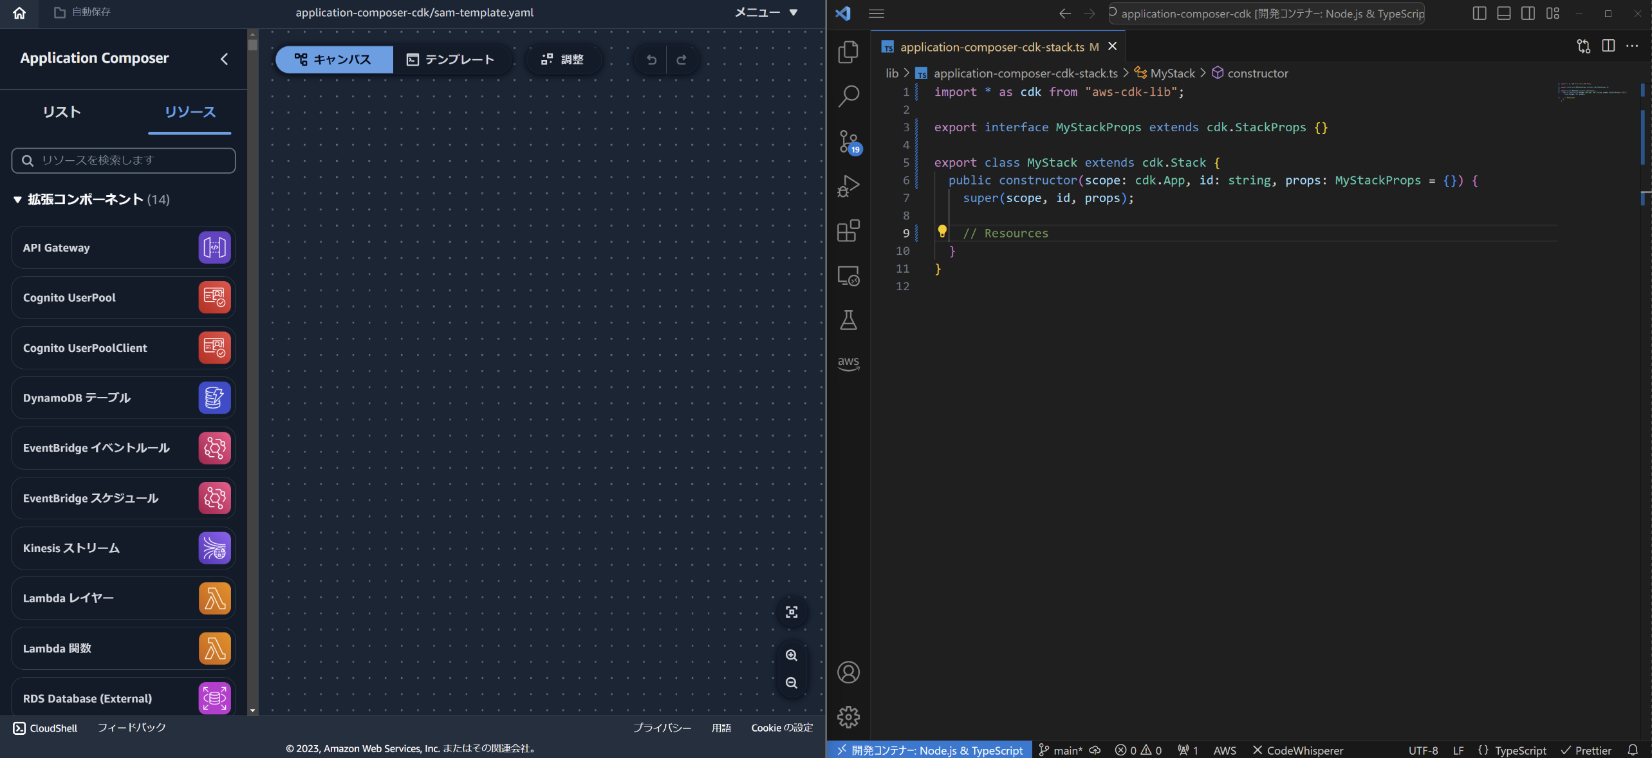Select the Lambda レイヤー resource icon
This screenshot has width=1652, height=758.
point(215,598)
